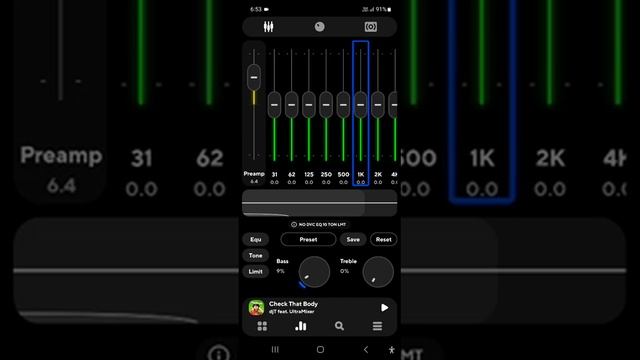Click the Reset button
The height and width of the screenshot is (360, 640).
click(x=384, y=240)
